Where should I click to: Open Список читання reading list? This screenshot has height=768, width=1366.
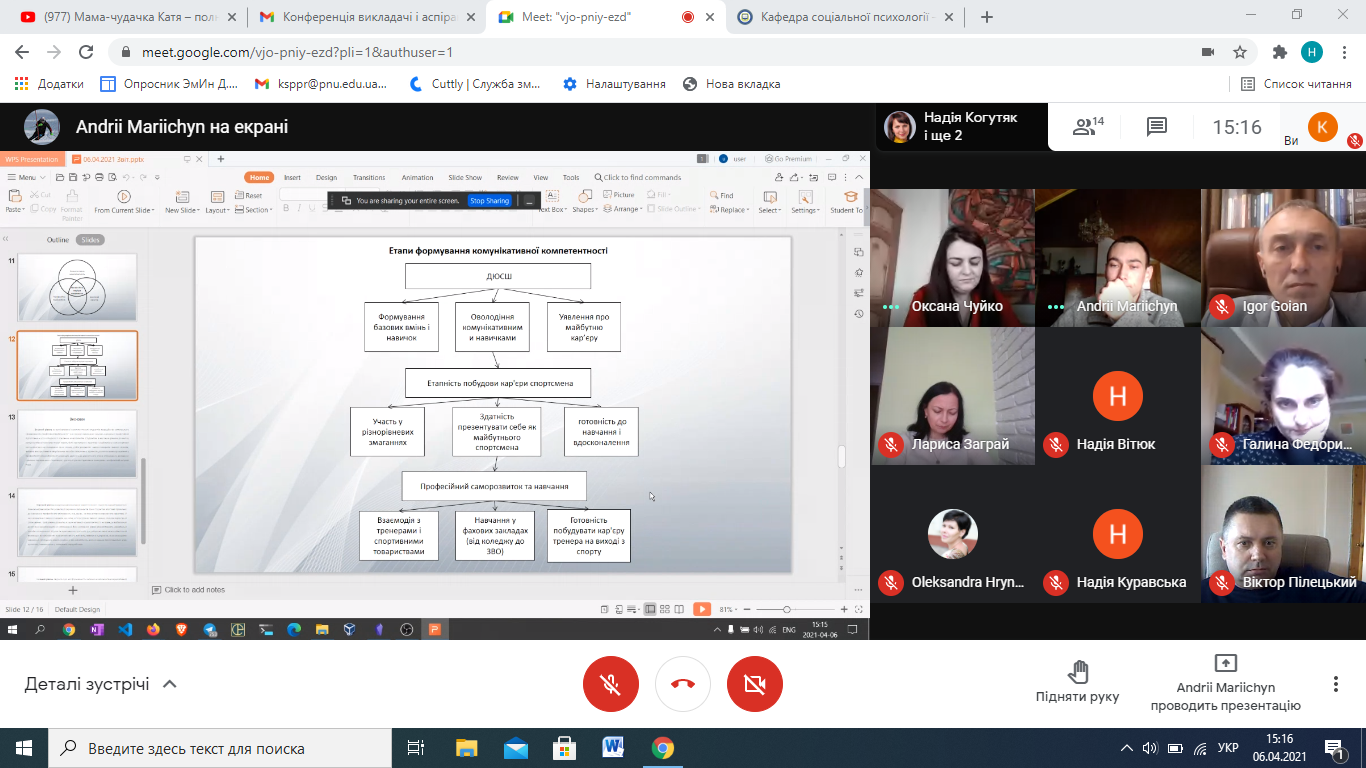[x=1297, y=84]
